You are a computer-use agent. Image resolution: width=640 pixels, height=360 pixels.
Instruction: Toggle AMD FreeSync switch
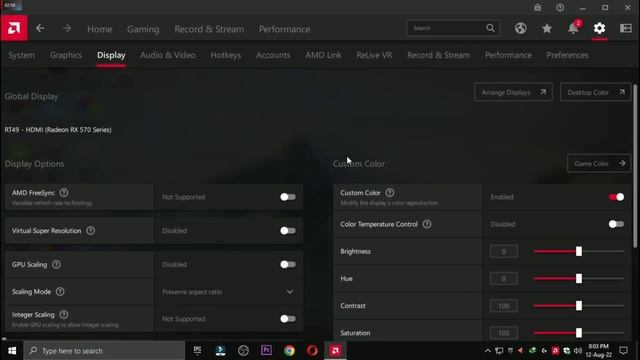coord(288,197)
